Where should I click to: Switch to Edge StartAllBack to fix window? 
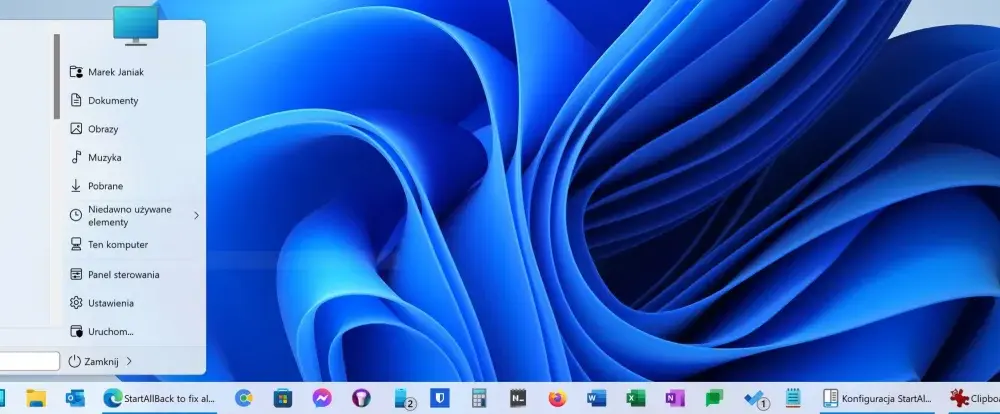(159, 398)
